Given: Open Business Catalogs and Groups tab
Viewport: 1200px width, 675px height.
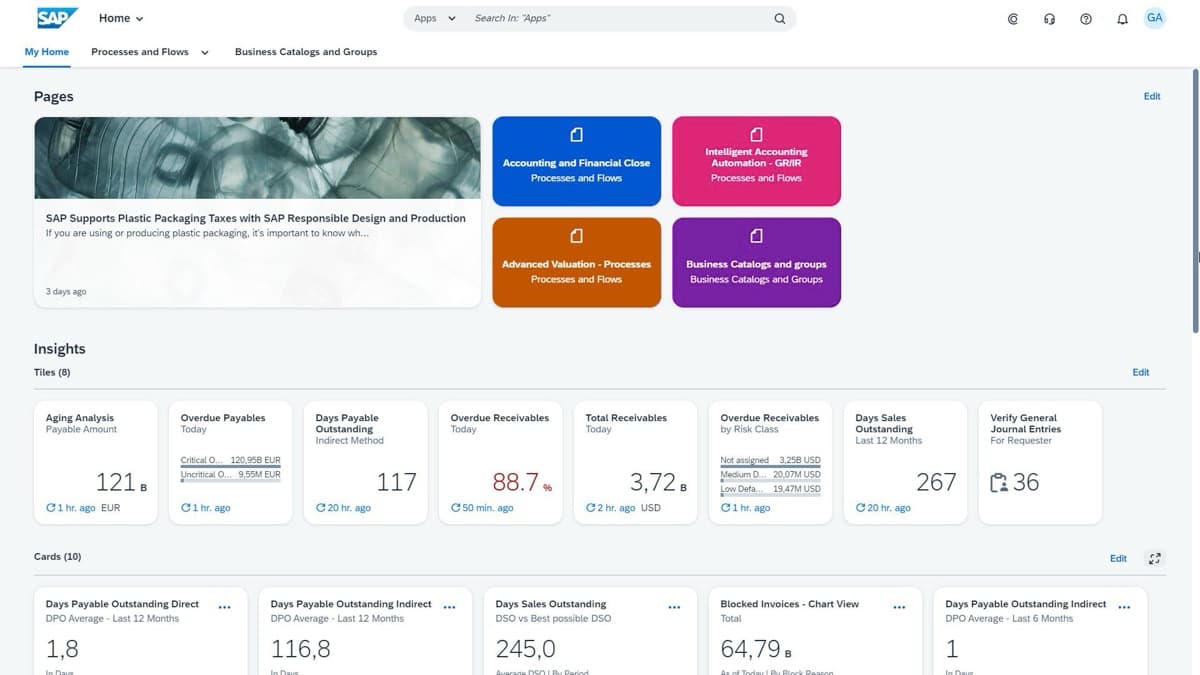Looking at the screenshot, I should pyautogui.click(x=305, y=51).
